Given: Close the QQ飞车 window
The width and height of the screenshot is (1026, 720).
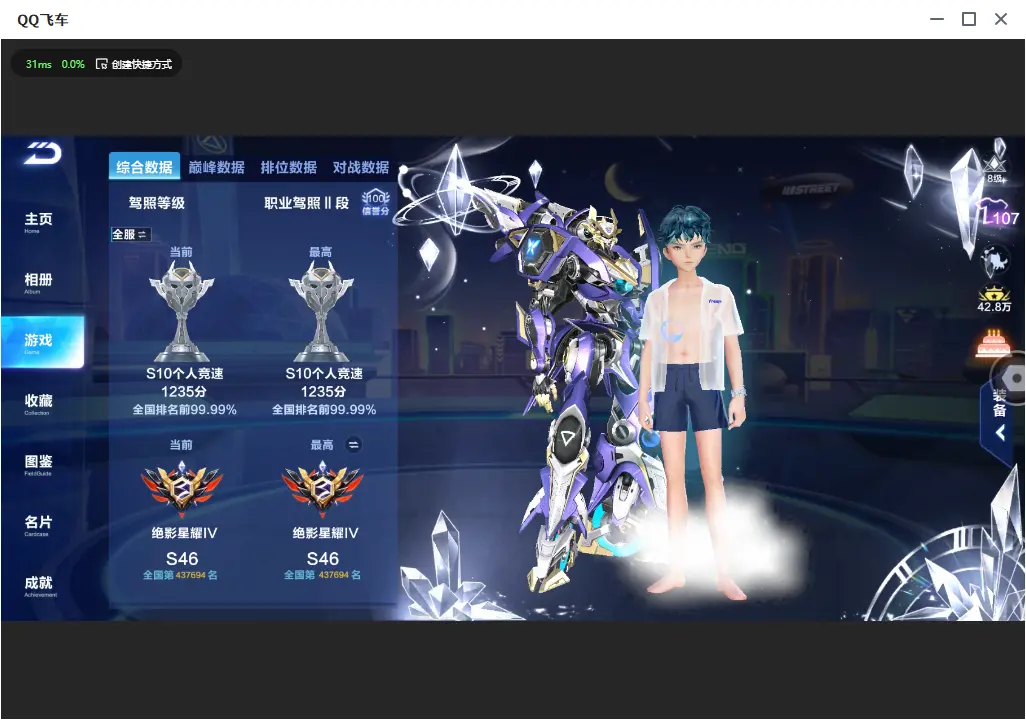Looking at the screenshot, I should [1000, 20].
